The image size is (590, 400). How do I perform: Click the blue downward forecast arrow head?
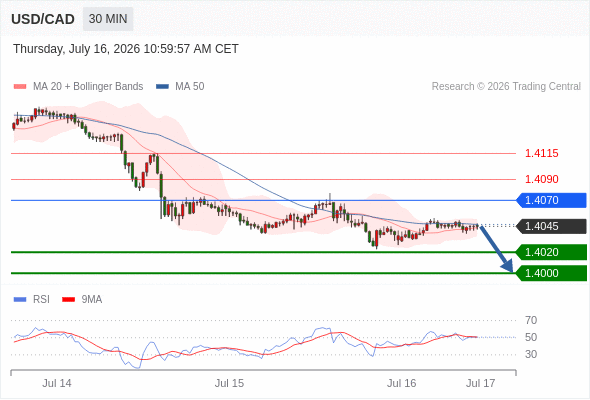click(x=508, y=266)
